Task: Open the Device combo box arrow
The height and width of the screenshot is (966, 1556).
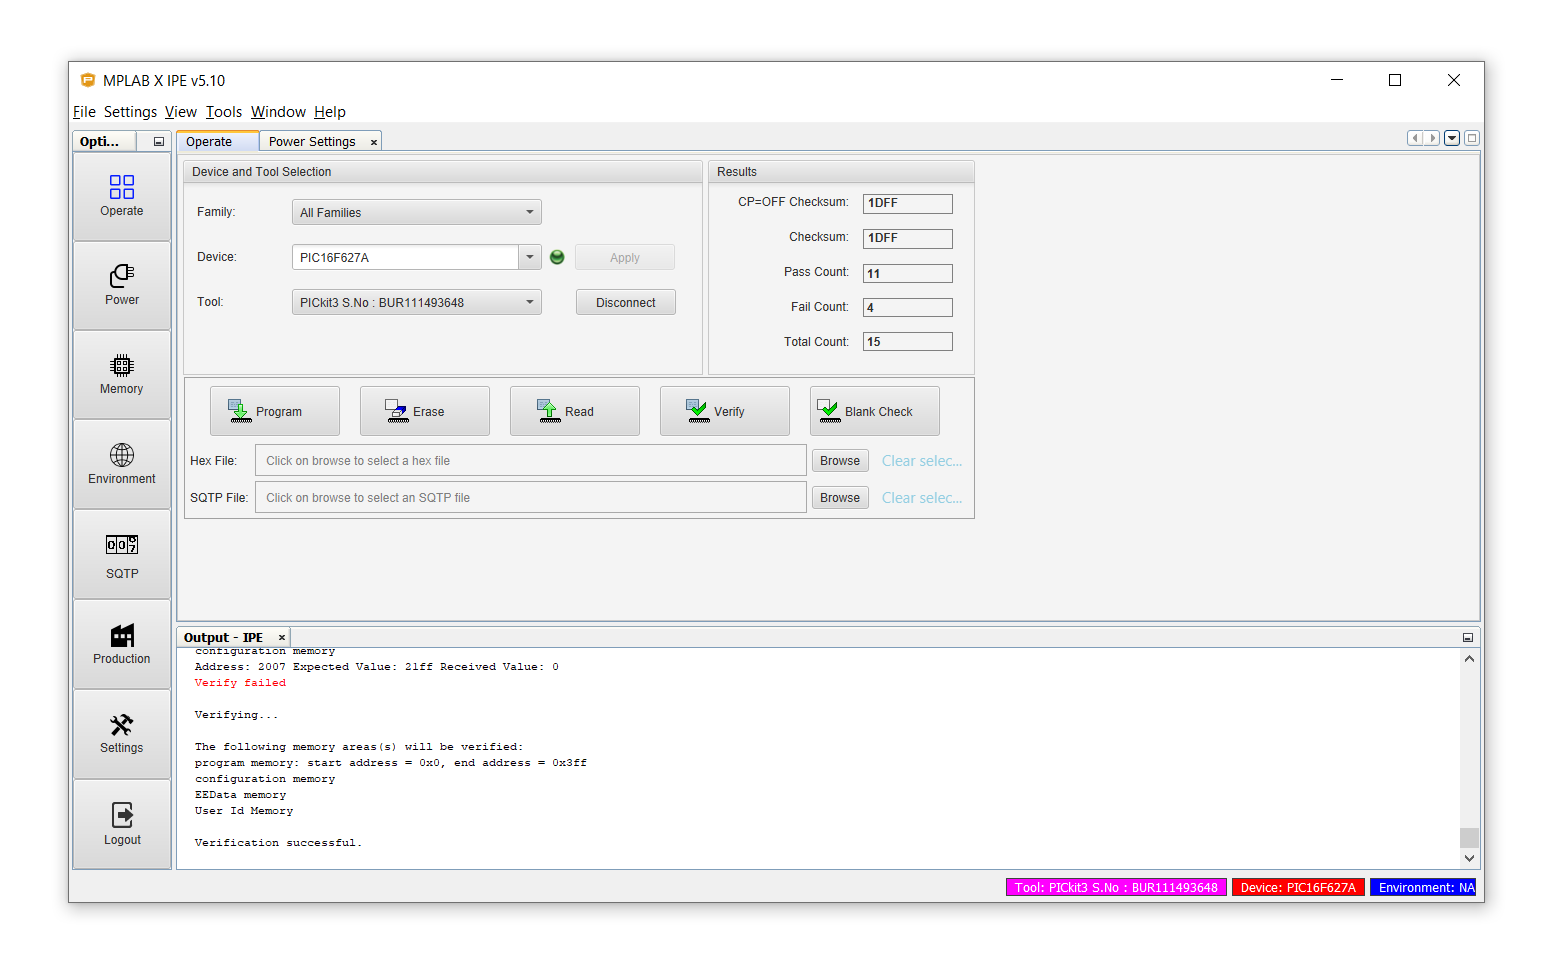Action: tap(529, 257)
